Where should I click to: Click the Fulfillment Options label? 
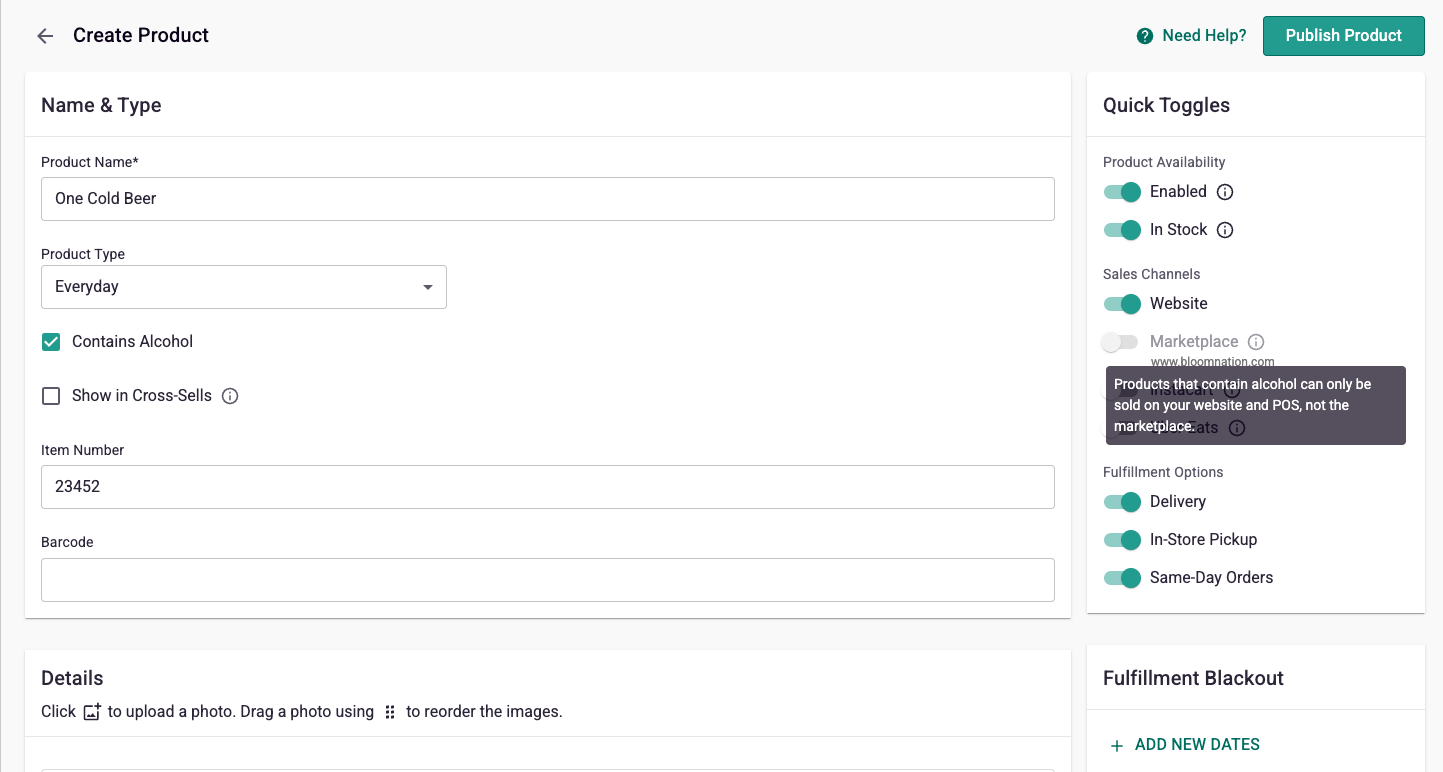pos(1163,472)
